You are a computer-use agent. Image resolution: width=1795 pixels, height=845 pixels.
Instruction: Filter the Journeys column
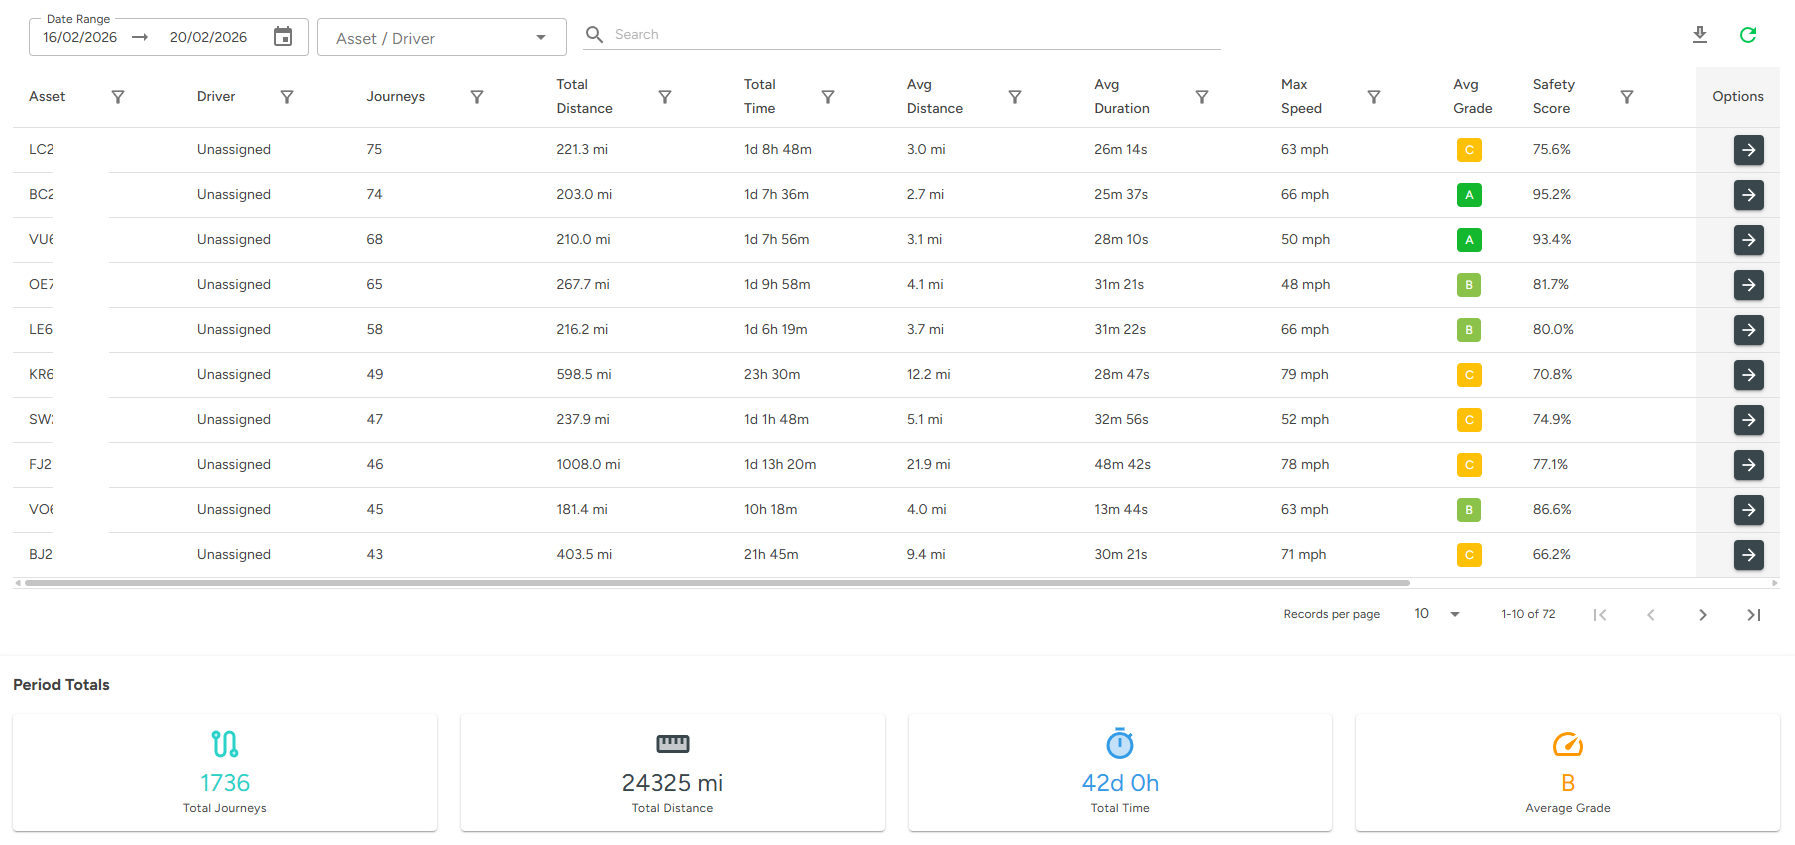(x=477, y=97)
